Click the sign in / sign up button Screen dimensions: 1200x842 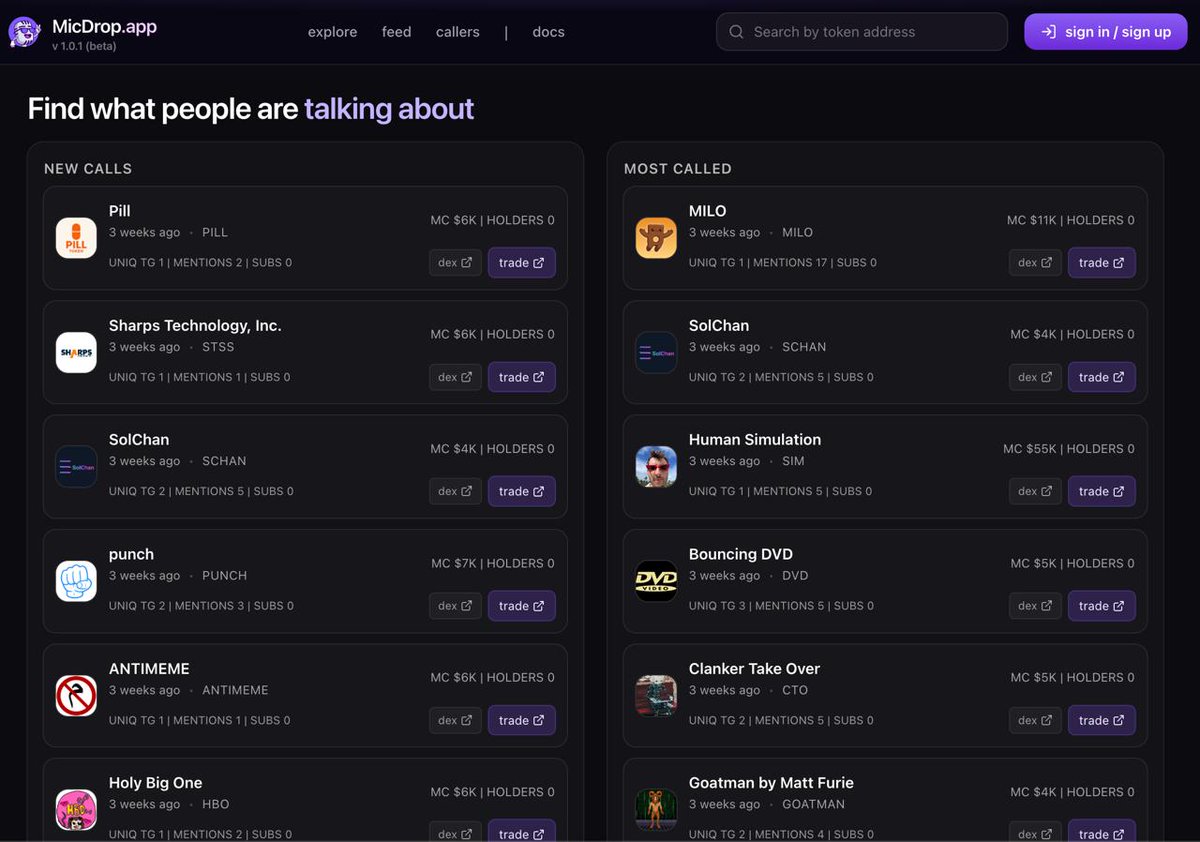[x=1106, y=32]
